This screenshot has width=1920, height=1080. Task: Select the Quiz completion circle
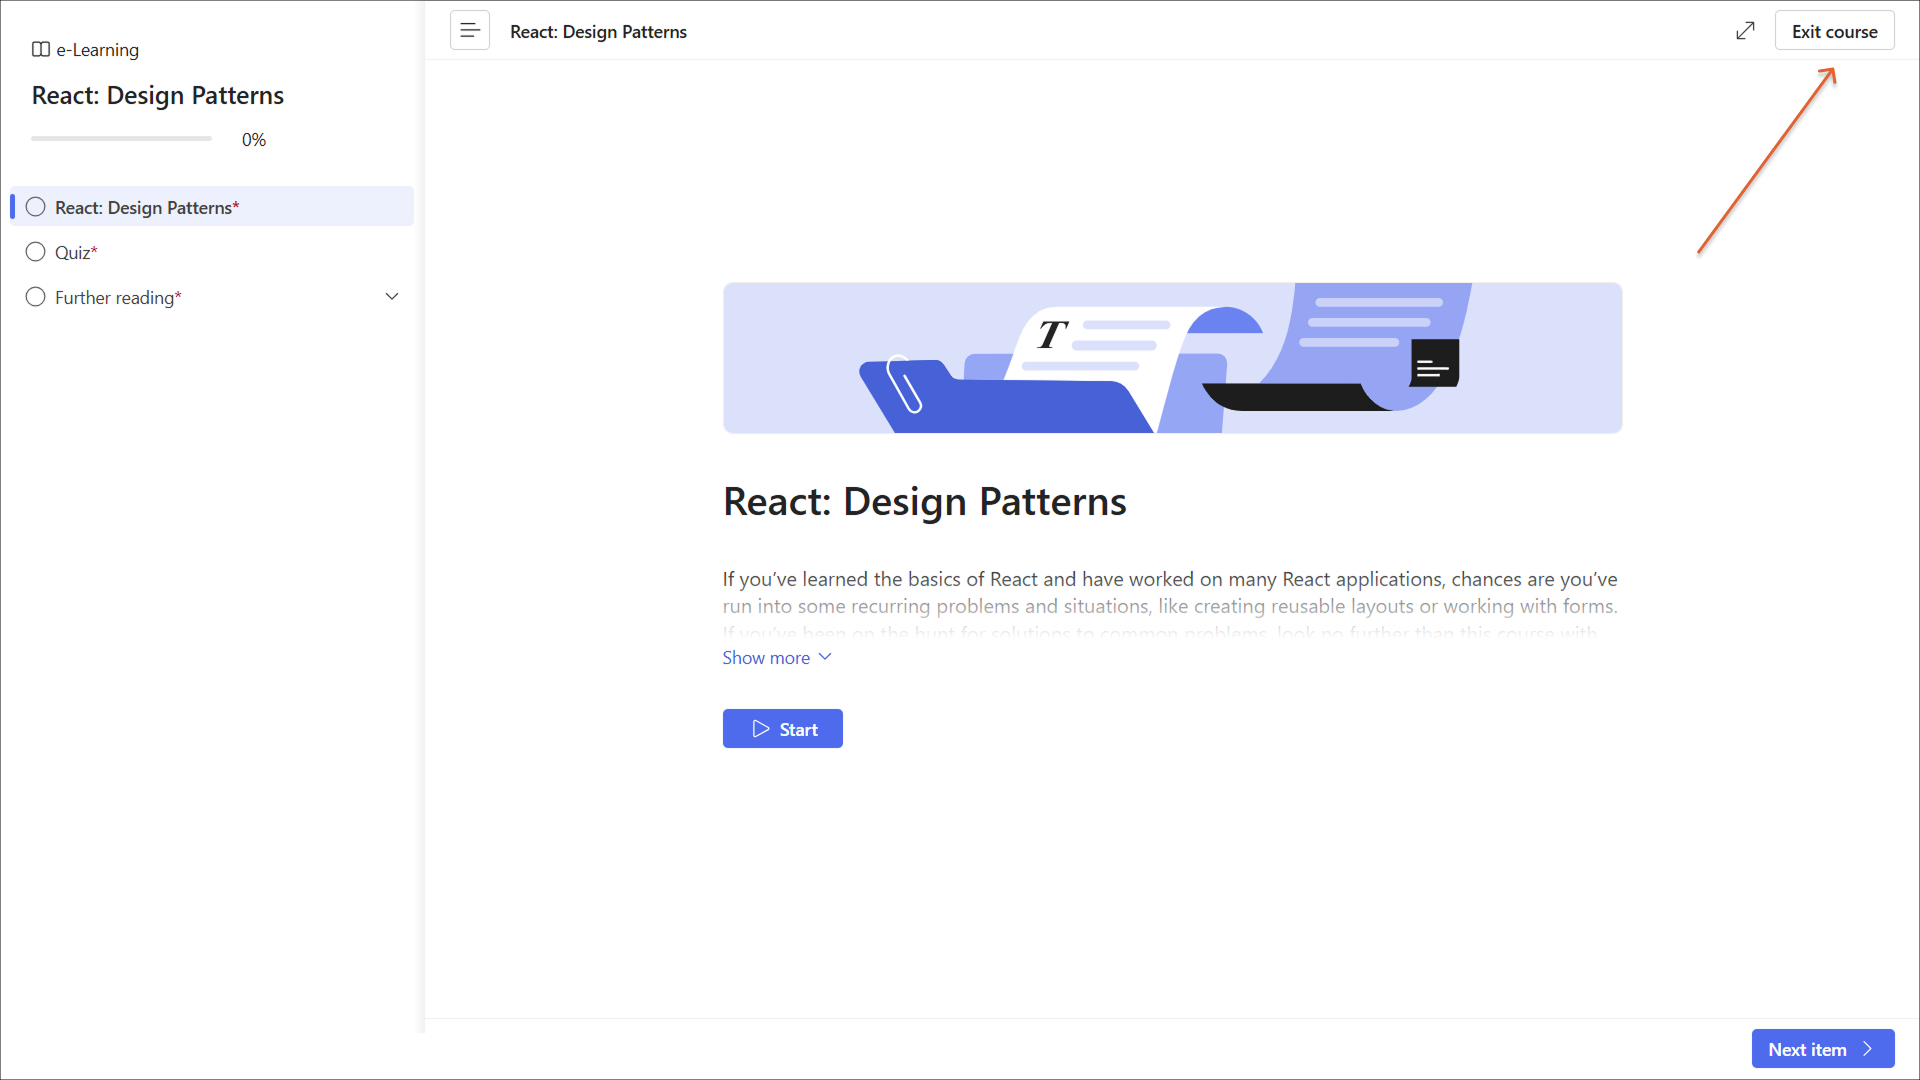click(x=36, y=252)
